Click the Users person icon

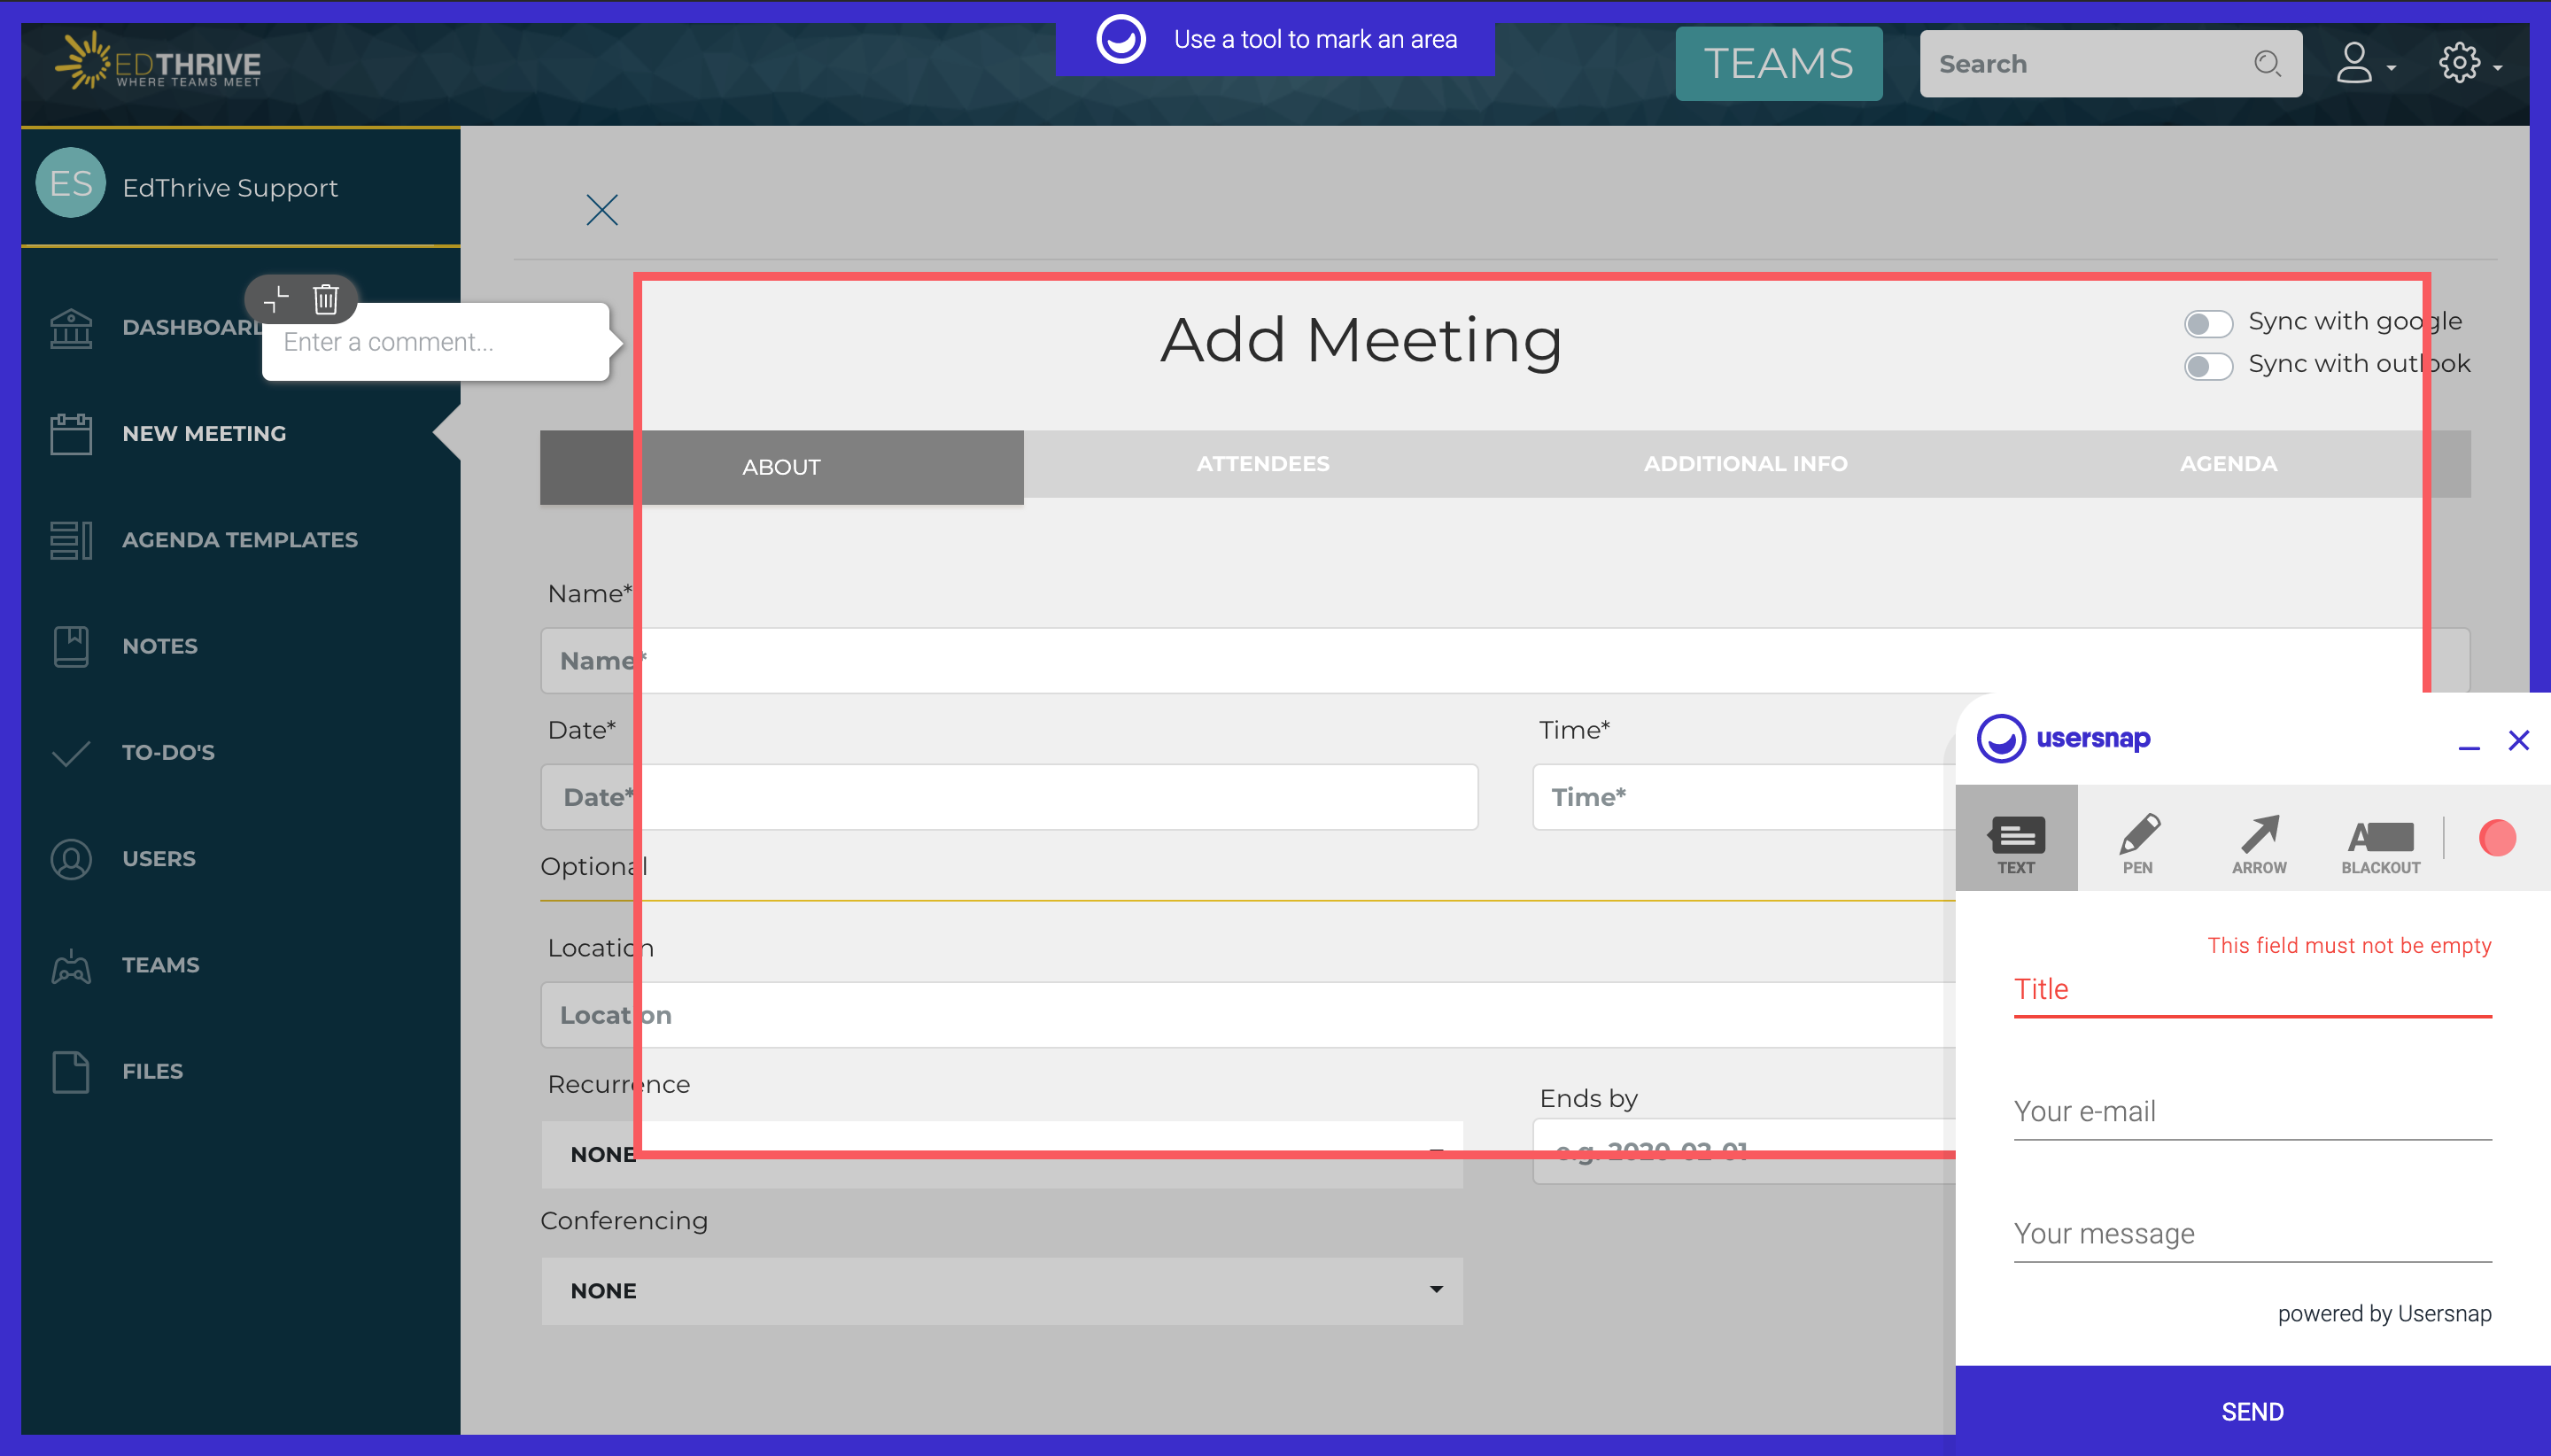71,859
